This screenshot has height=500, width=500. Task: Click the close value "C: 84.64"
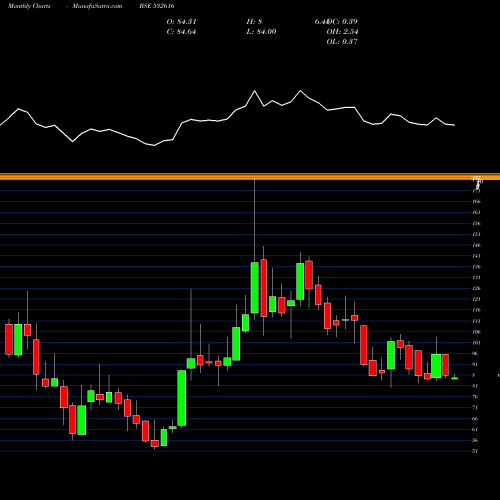click(x=182, y=32)
